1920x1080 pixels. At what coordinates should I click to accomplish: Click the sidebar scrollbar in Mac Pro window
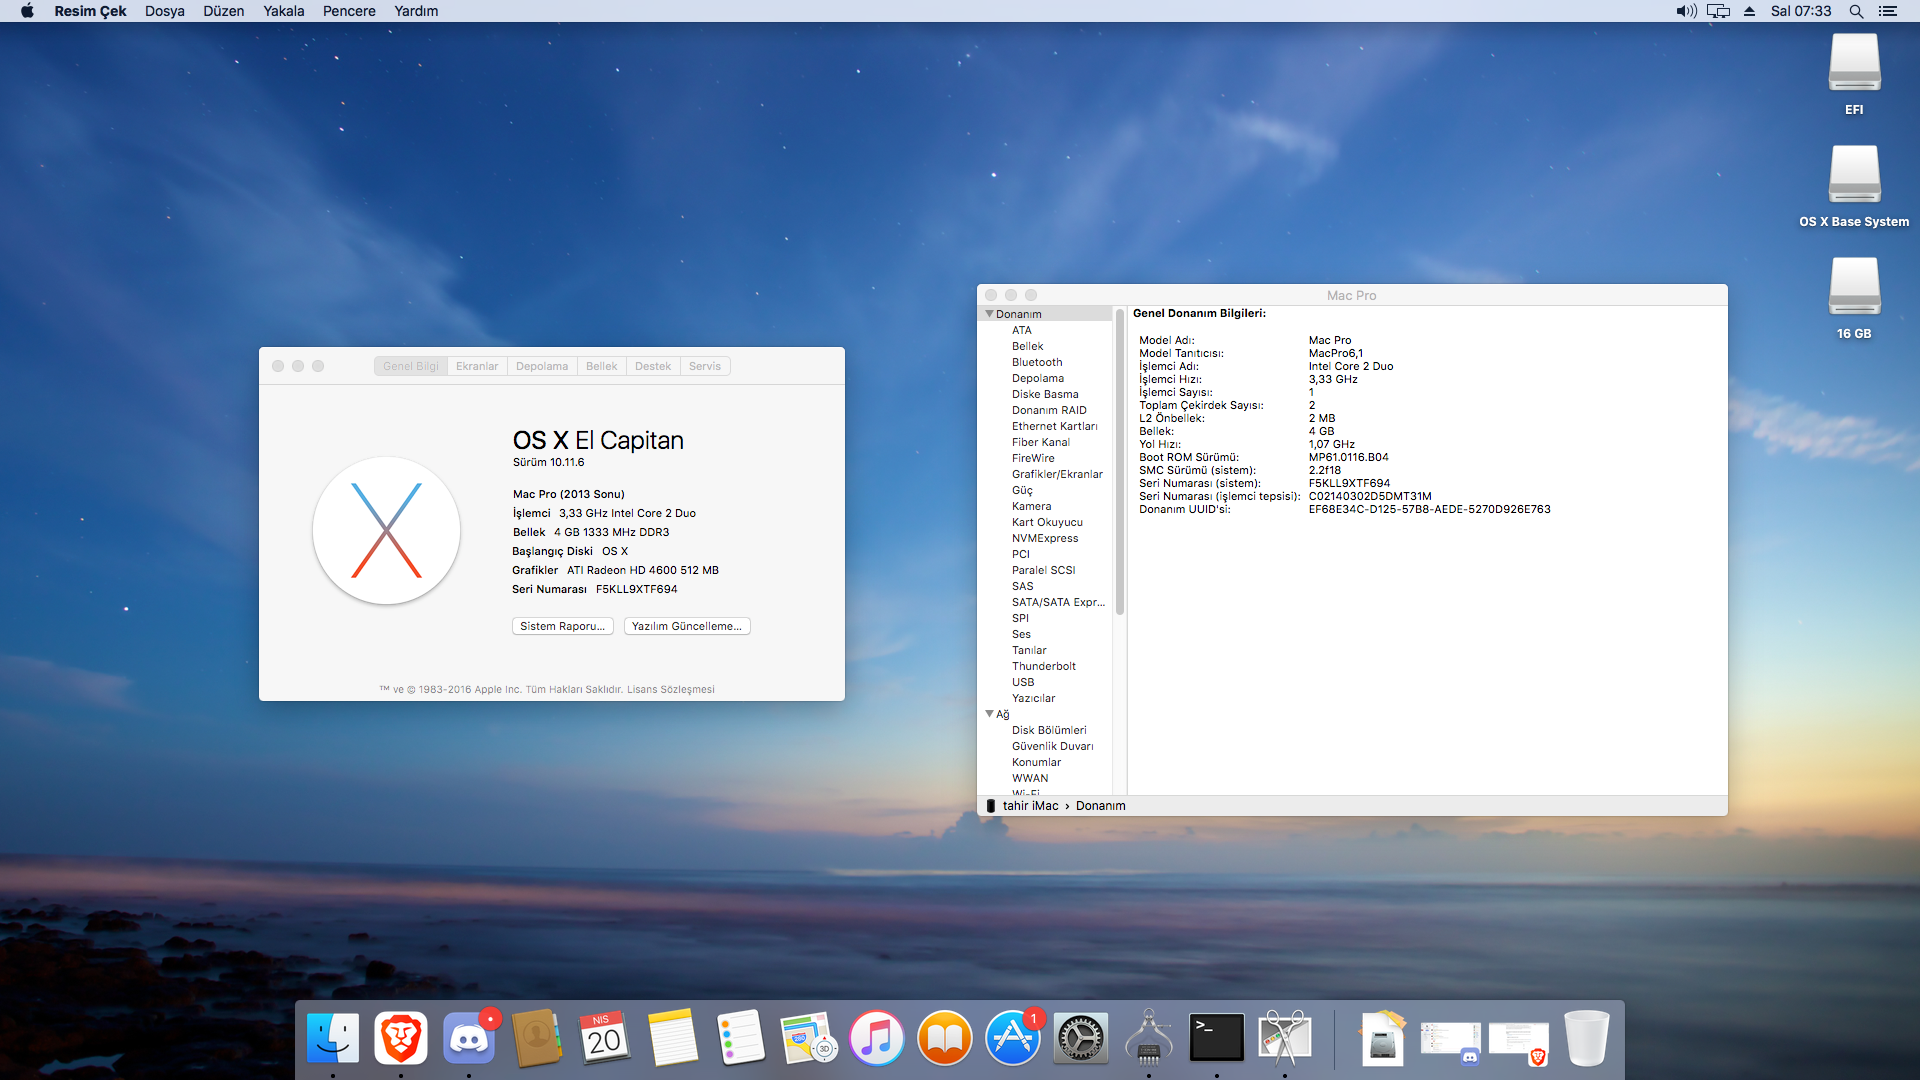coord(1120,462)
